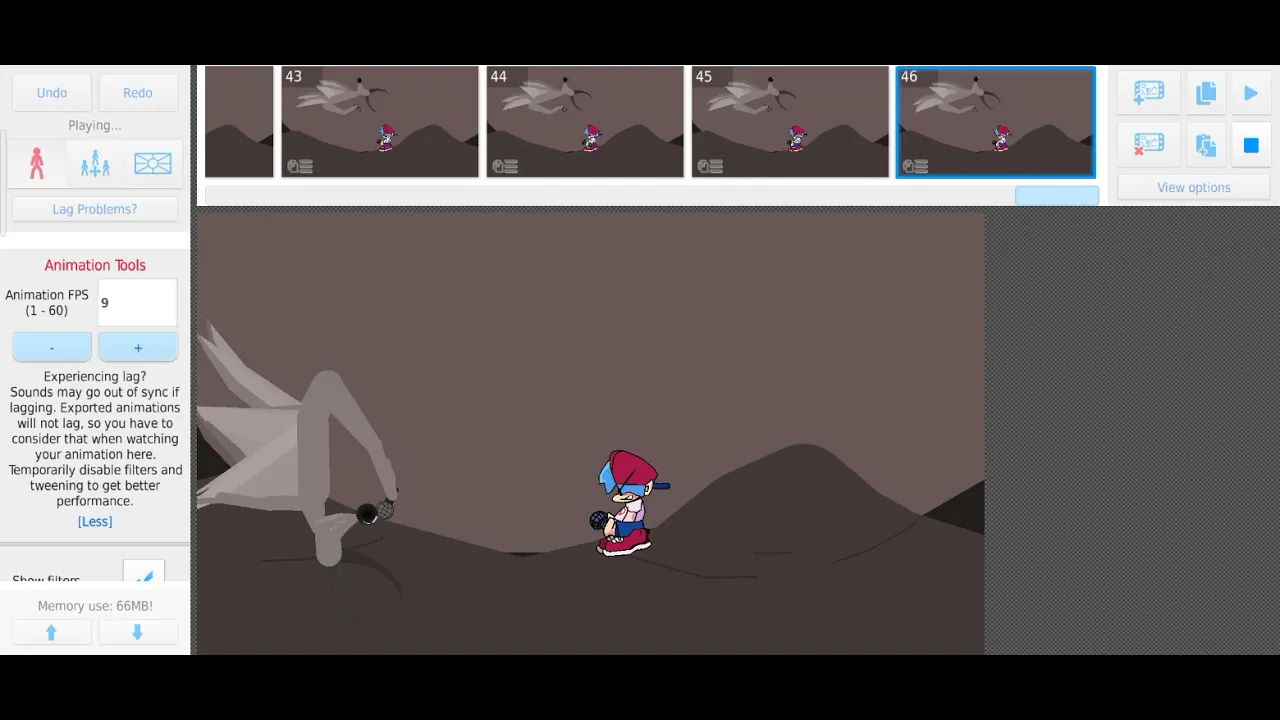The image size is (1280, 720).
Task: Add a new frame with the filmstrip plus icon
Action: pos(1148,93)
